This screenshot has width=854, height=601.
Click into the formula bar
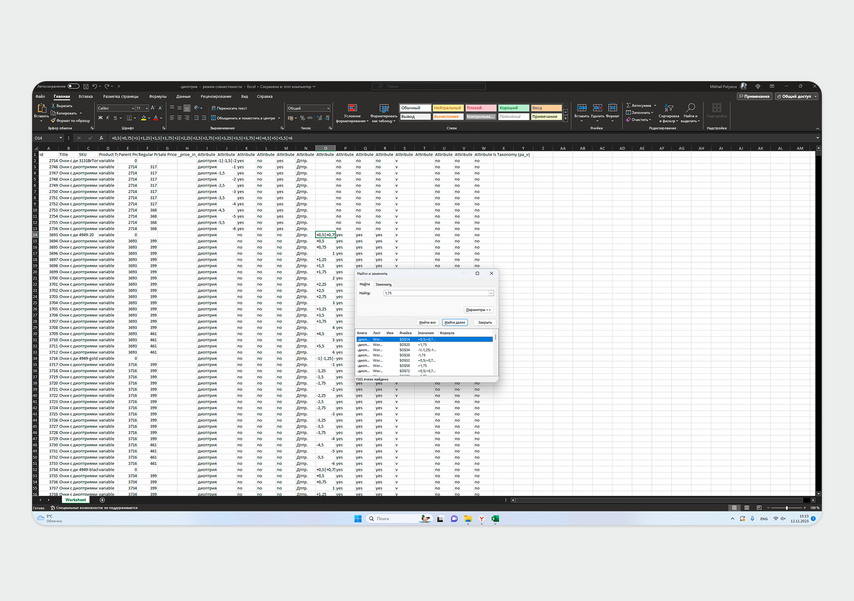pos(460,138)
